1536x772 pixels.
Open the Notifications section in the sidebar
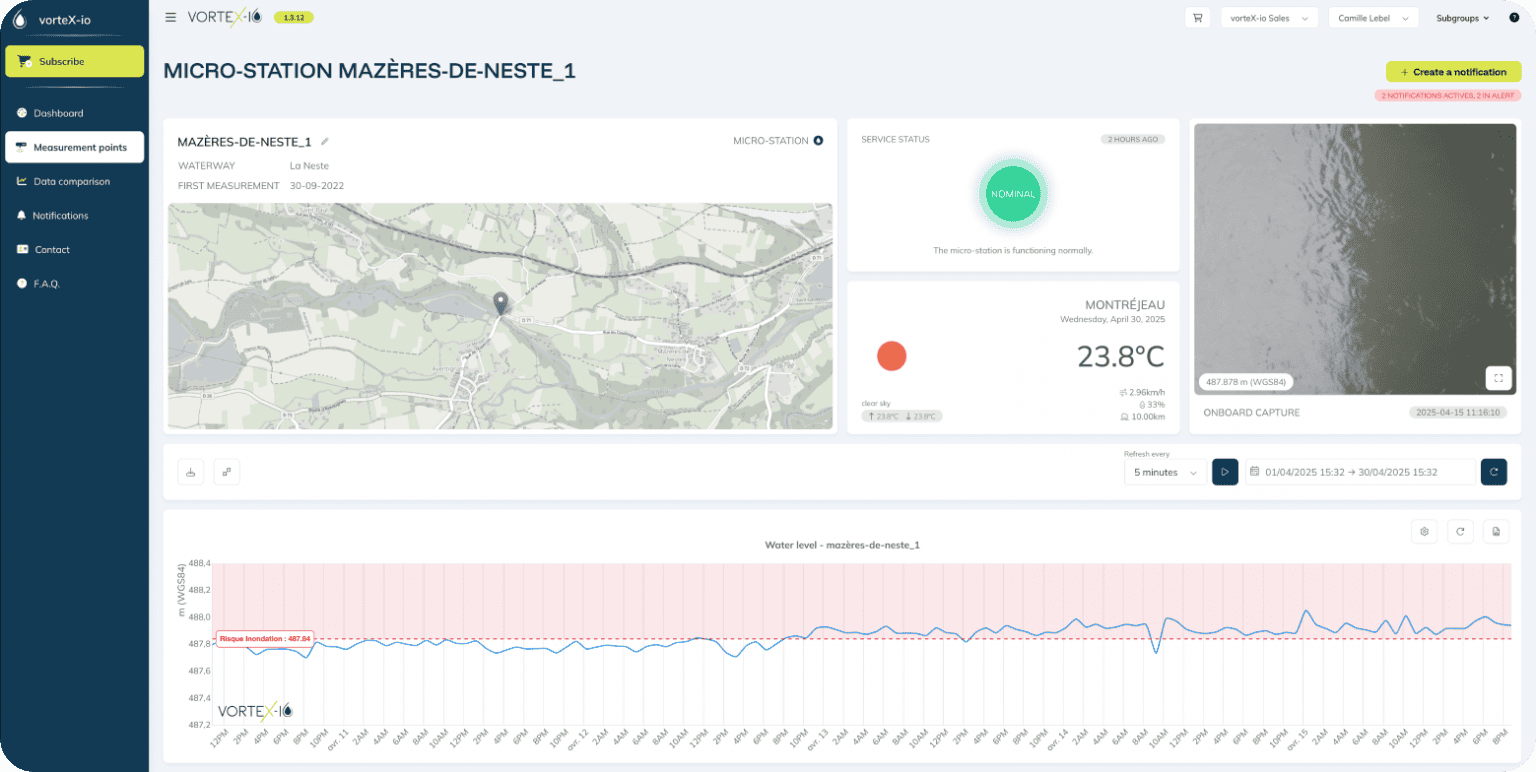coord(60,215)
